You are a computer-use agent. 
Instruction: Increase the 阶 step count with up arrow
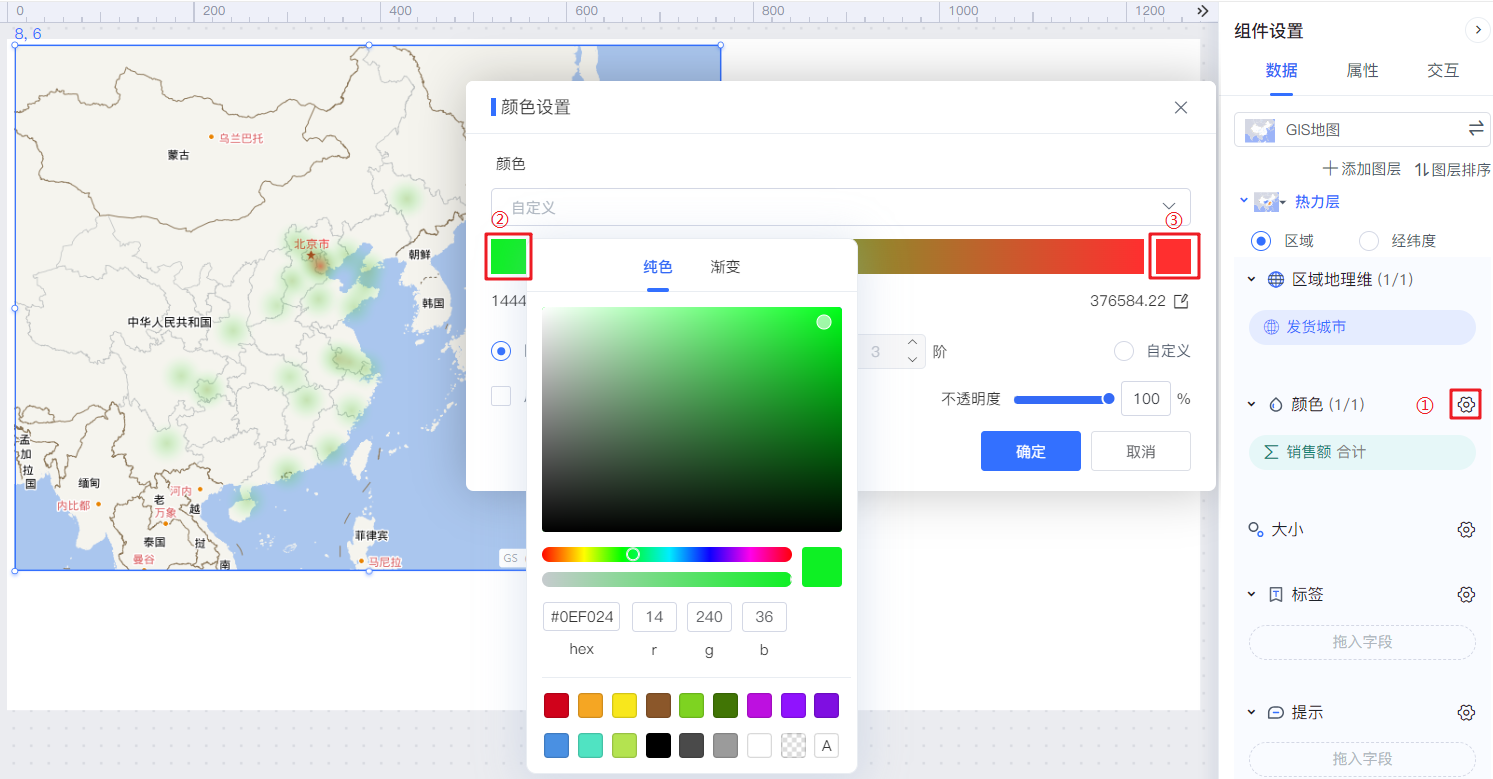tap(912, 343)
